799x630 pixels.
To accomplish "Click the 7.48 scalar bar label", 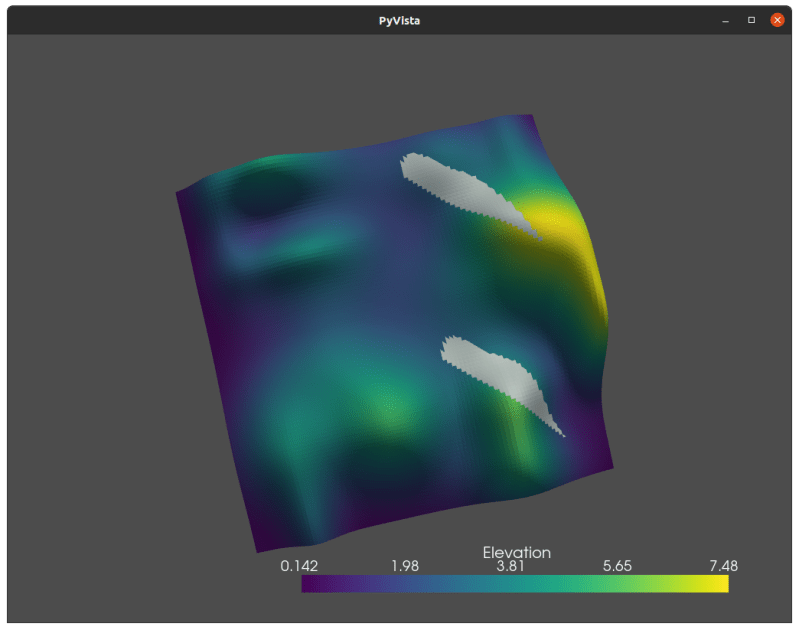I will click(x=724, y=566).
